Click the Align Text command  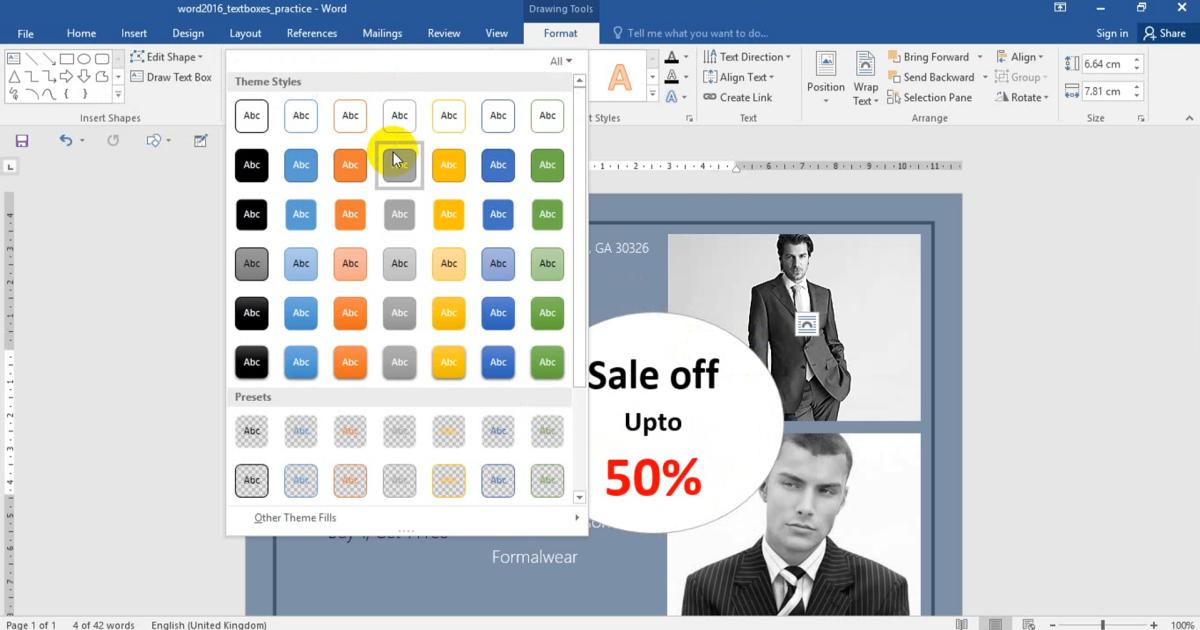(740, 77)
